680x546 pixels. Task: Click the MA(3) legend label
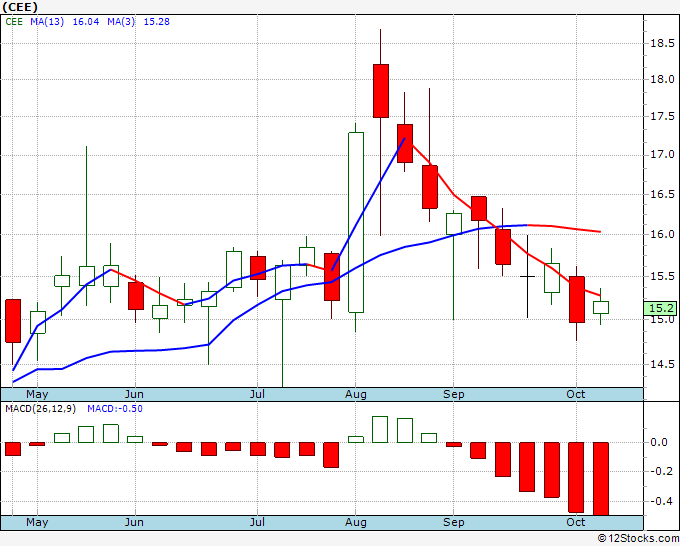121,22
